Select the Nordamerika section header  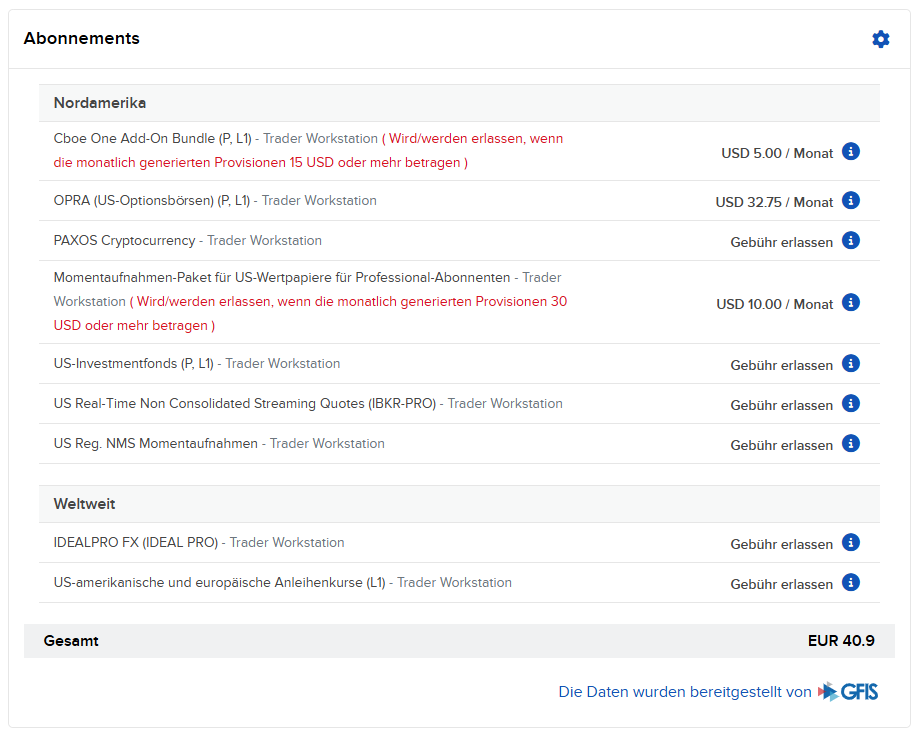459,103
